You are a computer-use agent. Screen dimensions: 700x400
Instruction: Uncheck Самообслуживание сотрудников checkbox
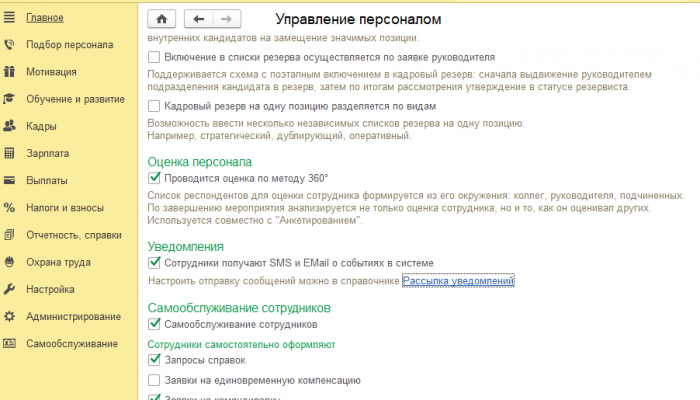pyautogui.click(x=154, y=325)
